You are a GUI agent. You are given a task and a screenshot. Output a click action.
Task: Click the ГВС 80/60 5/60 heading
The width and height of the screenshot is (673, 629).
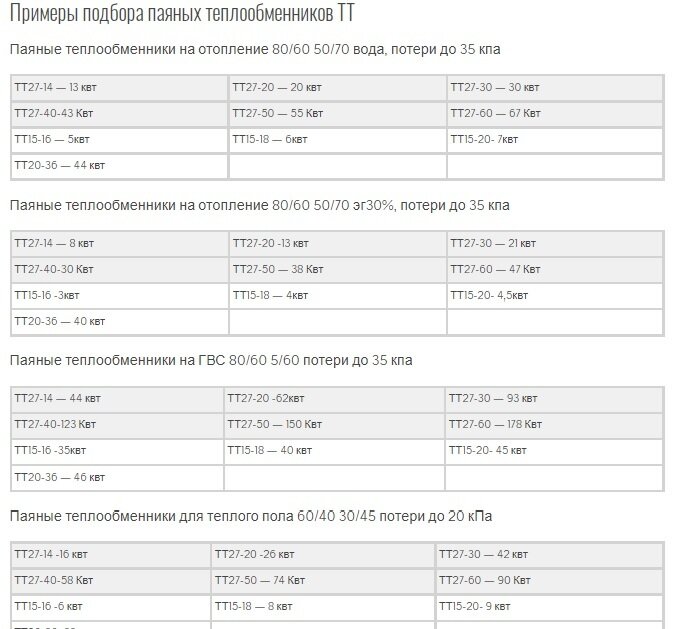pos(211,360)
